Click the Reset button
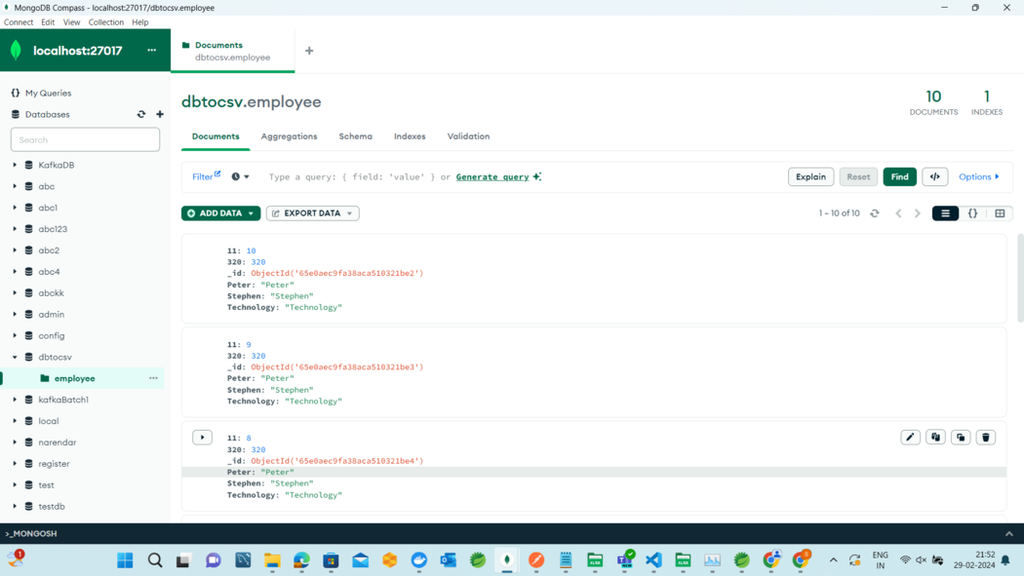This screenshot has width=1024, height=576. pos(858,177)
